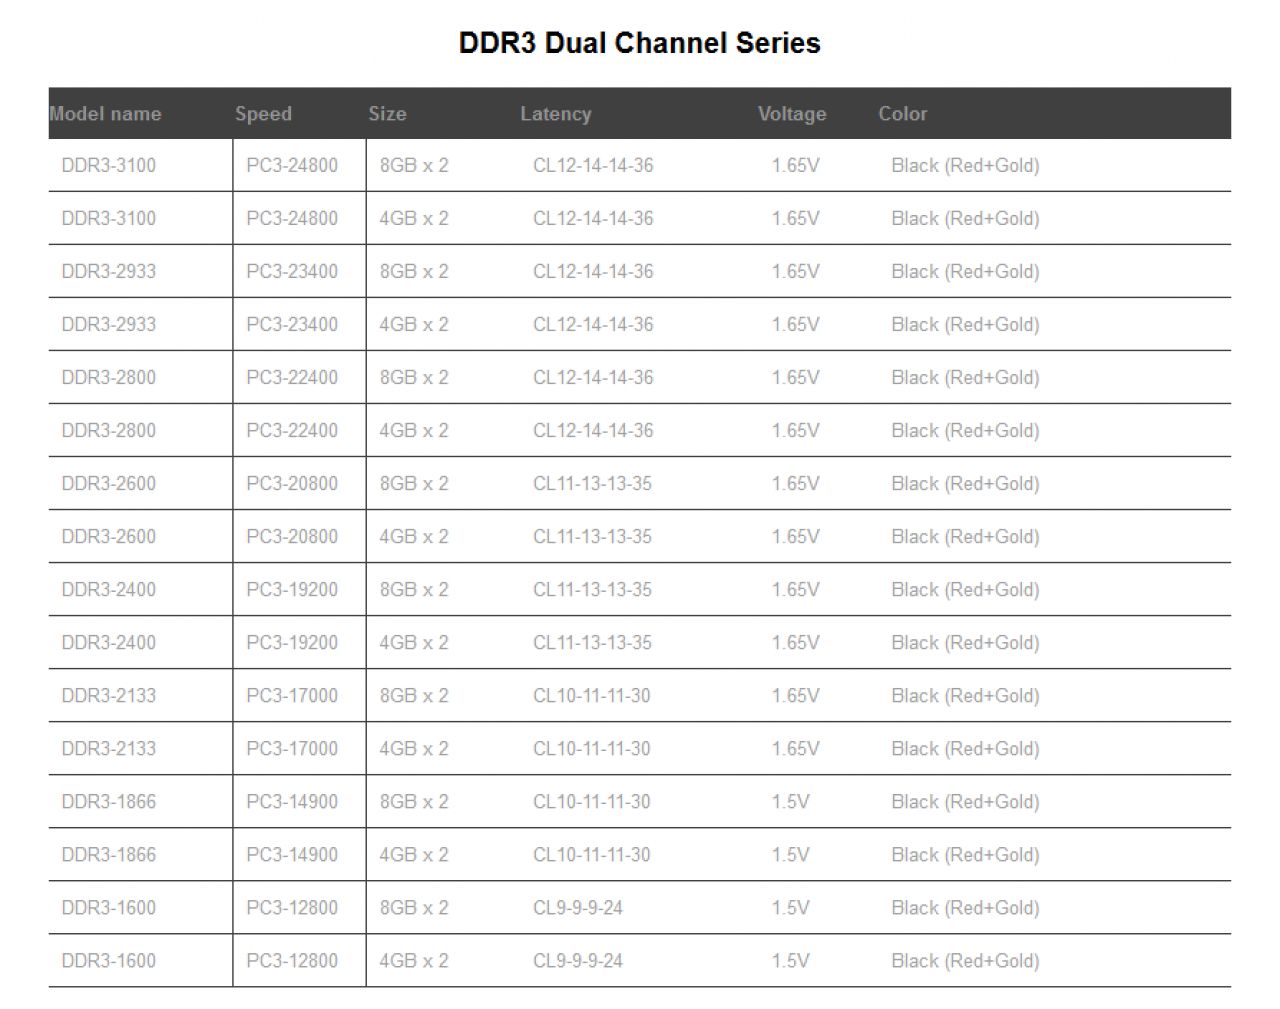Click CL12-14-14-36 latency for DDR3-2800 8GB

[593, 378]
